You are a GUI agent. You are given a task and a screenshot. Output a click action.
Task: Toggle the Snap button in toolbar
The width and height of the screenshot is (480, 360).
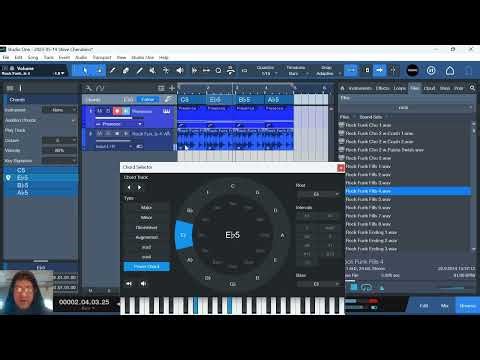click(x=351, y=70)
